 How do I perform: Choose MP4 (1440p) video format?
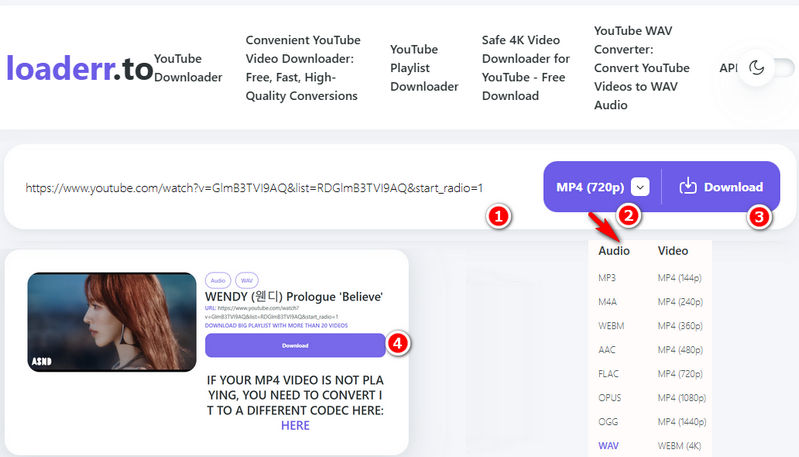(682, 421)
